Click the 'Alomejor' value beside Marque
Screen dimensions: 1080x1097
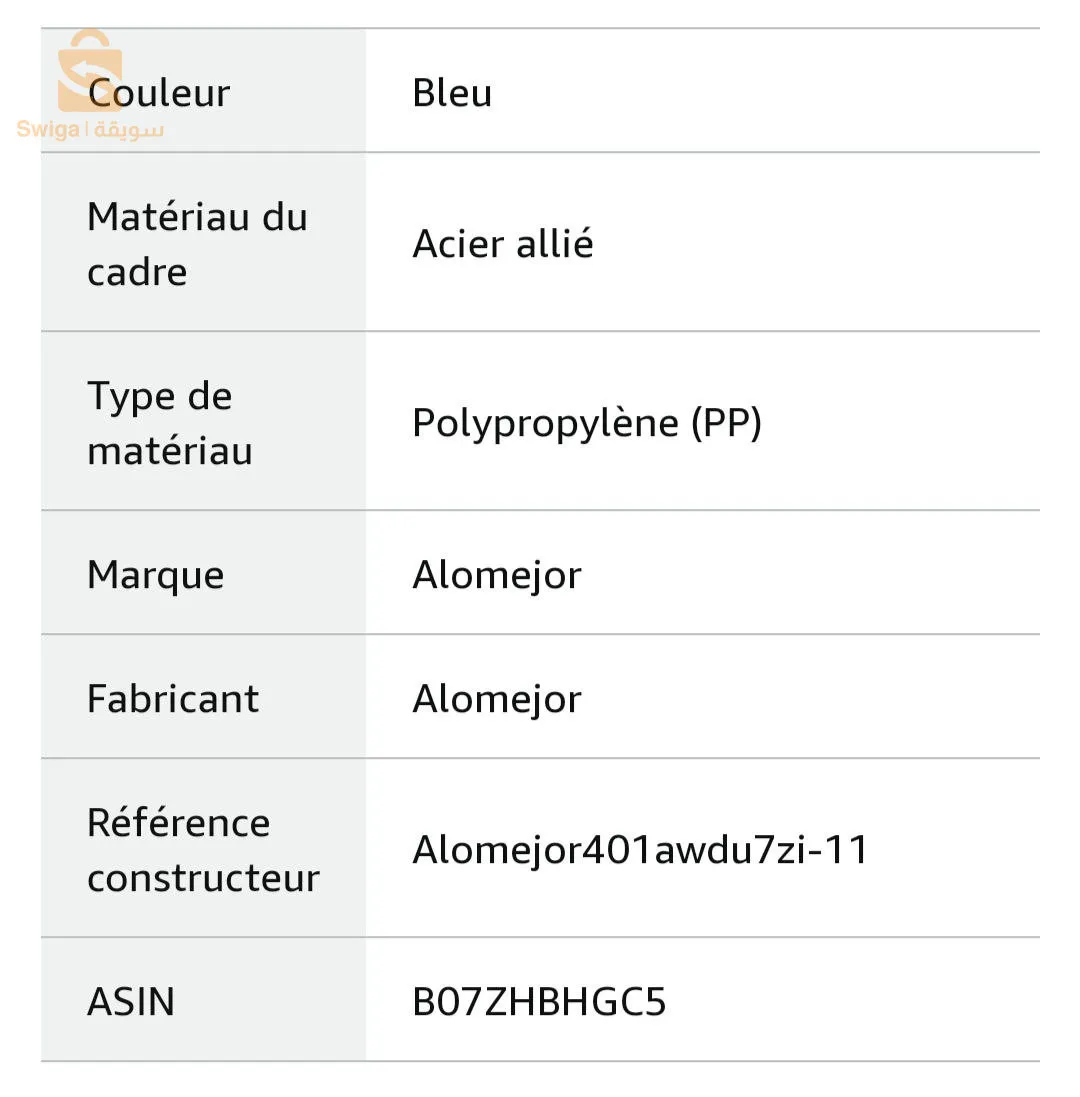pos(497,575)
